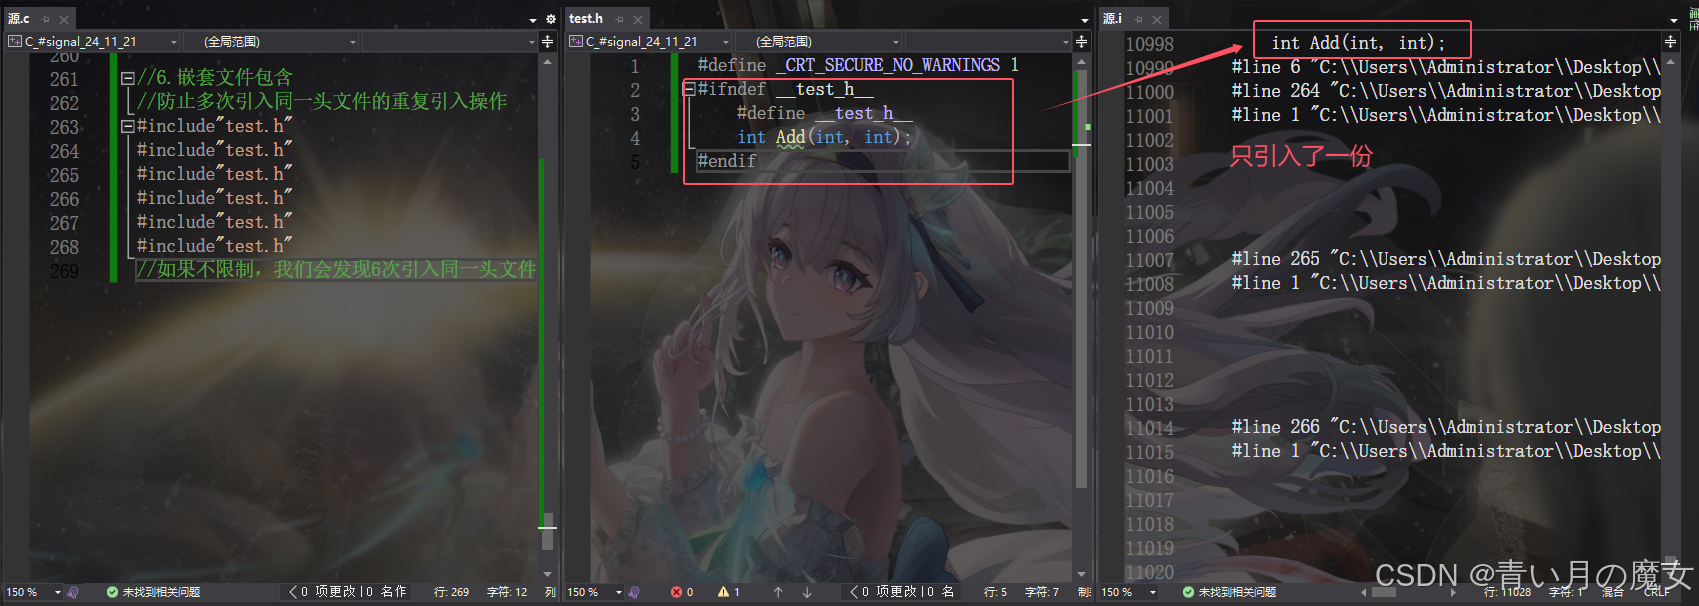Switch to the 源.c tab

tap(19, 19)
